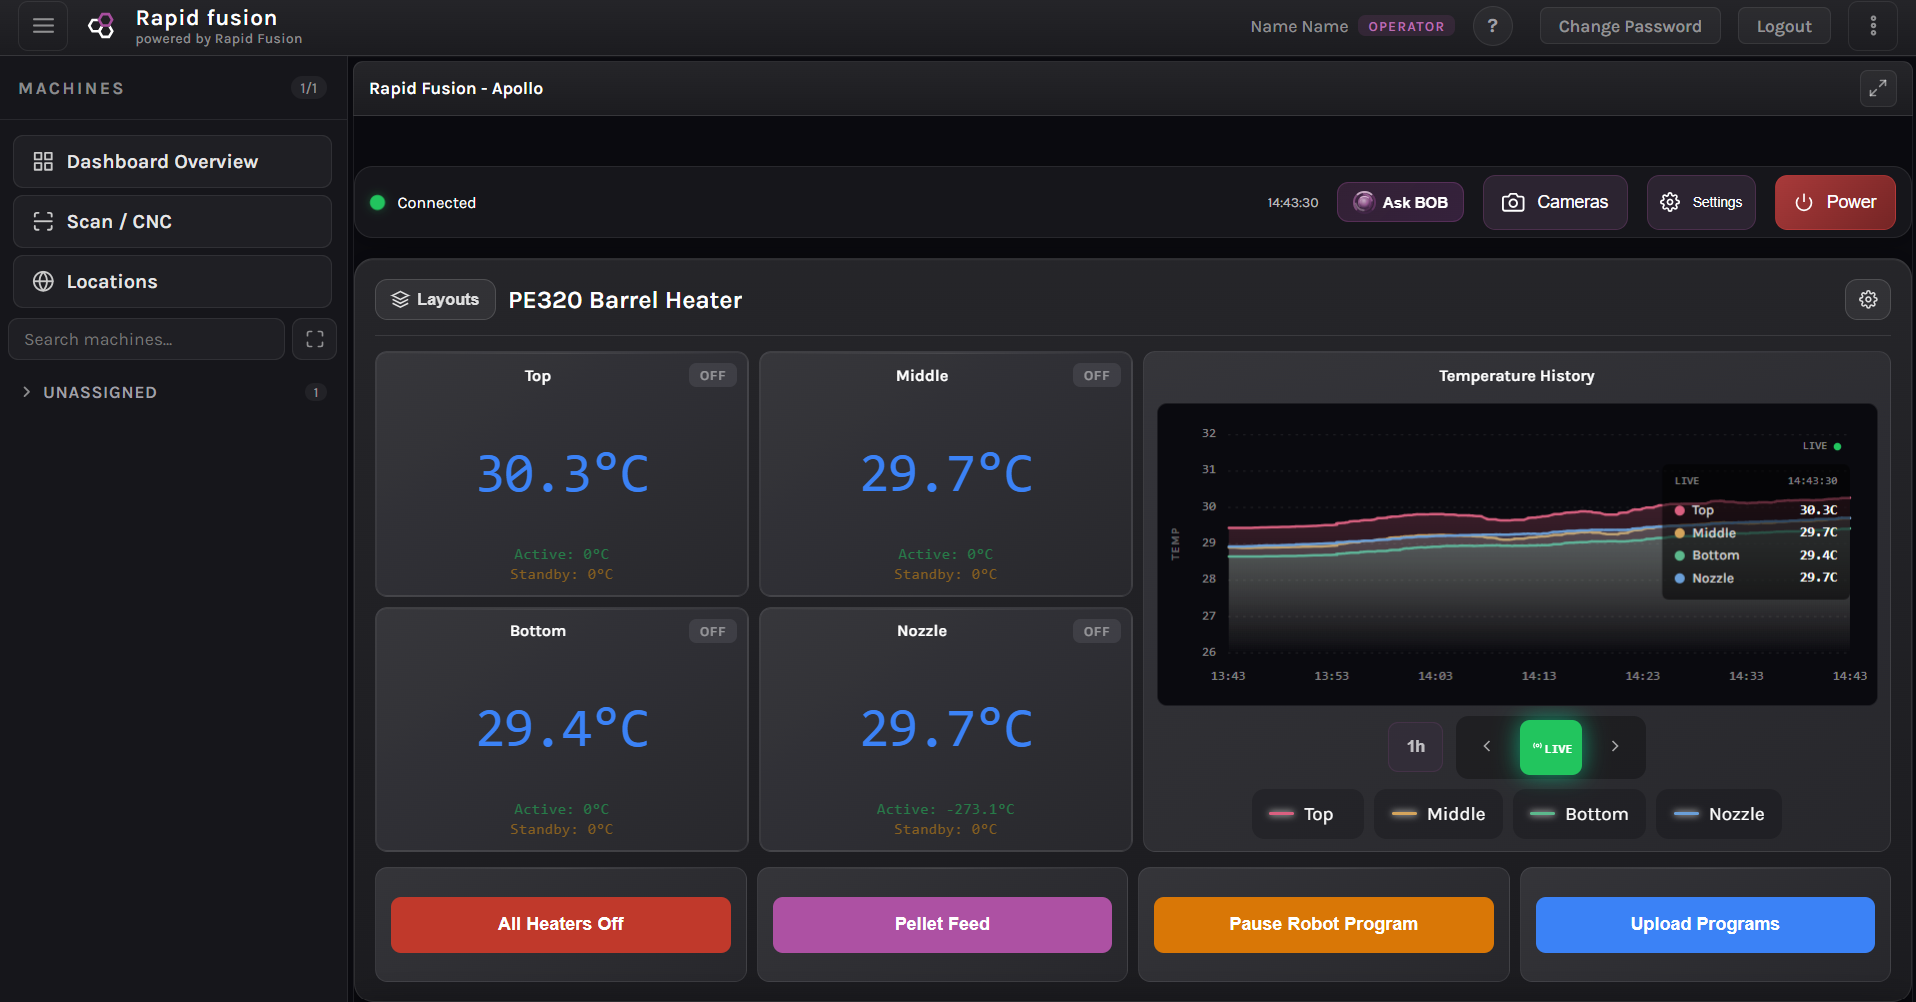Toggle the Middle heater OFF badge

1096,376
